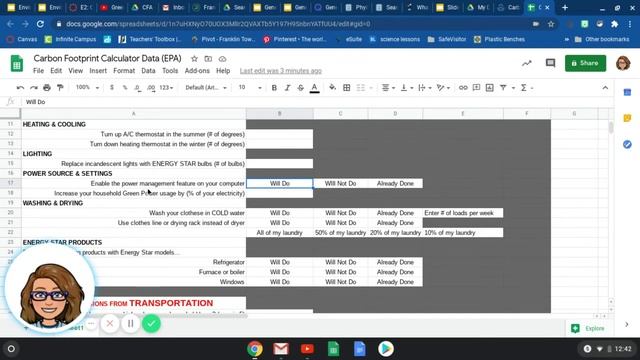
Task: Toggle strikethrough formatting
Action: coord(301,88)
